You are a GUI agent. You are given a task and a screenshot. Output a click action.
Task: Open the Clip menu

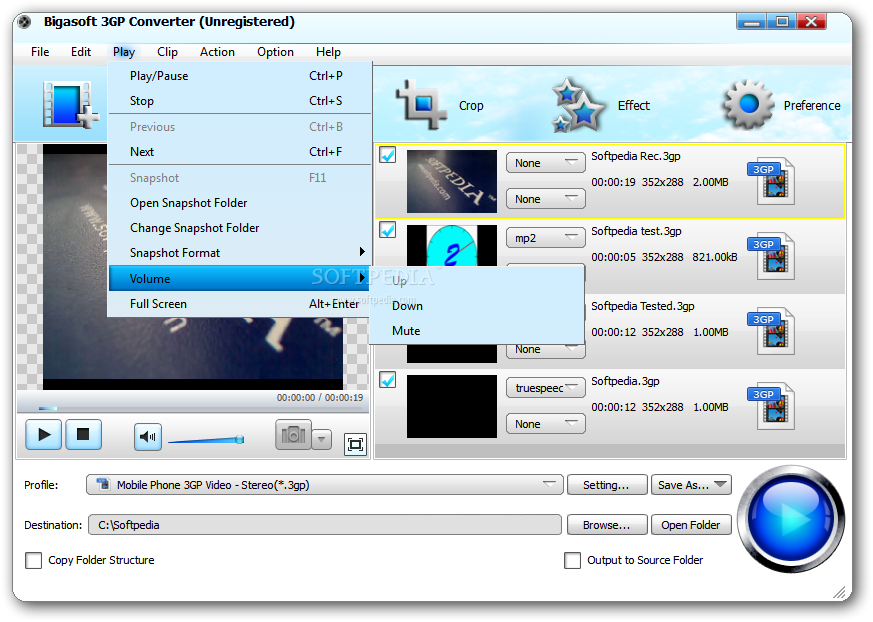[167, 52]
